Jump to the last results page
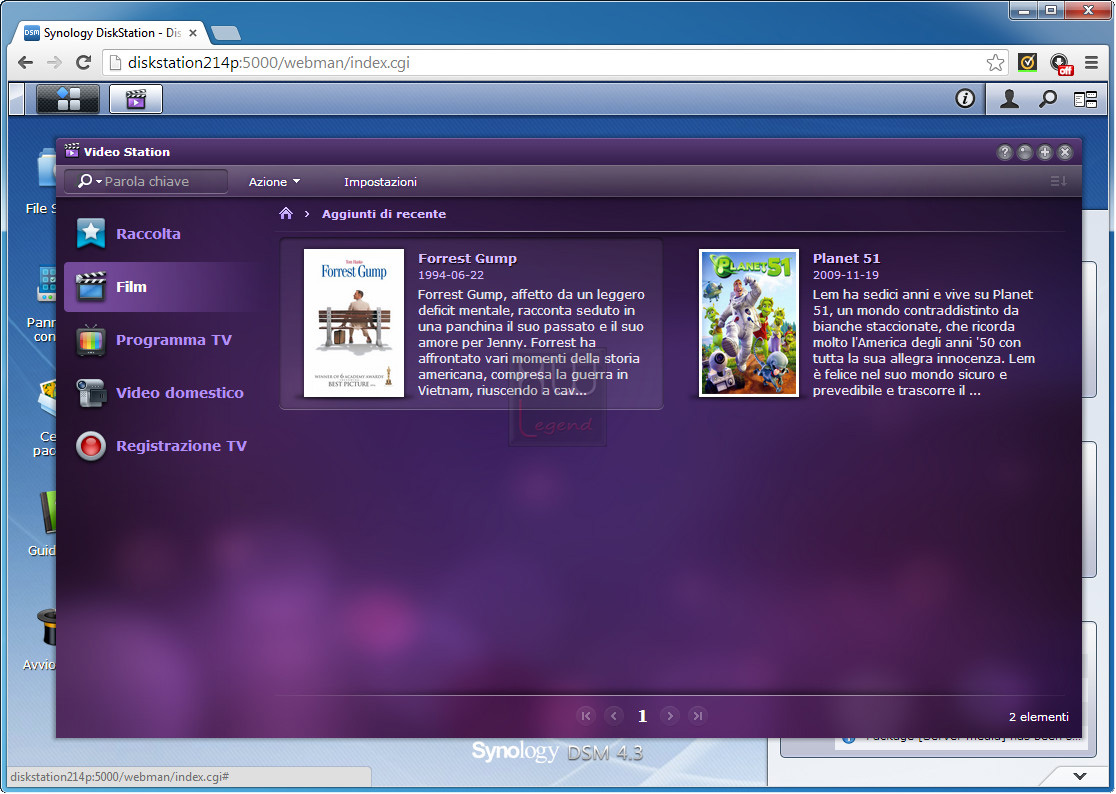Image resolution: width=1116 pixels, height=794 pixels. [698, 716]
